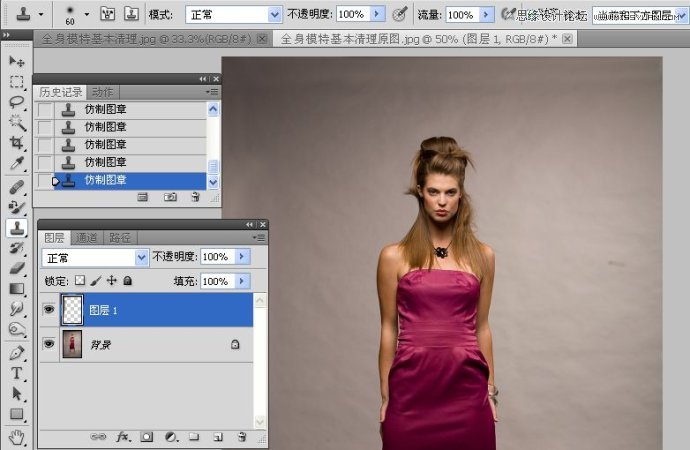Screen dimensions: 690x450
Task: Hide 图层 1 layer visibility eye
Action: pyautogui.click(x=48, y=311)
